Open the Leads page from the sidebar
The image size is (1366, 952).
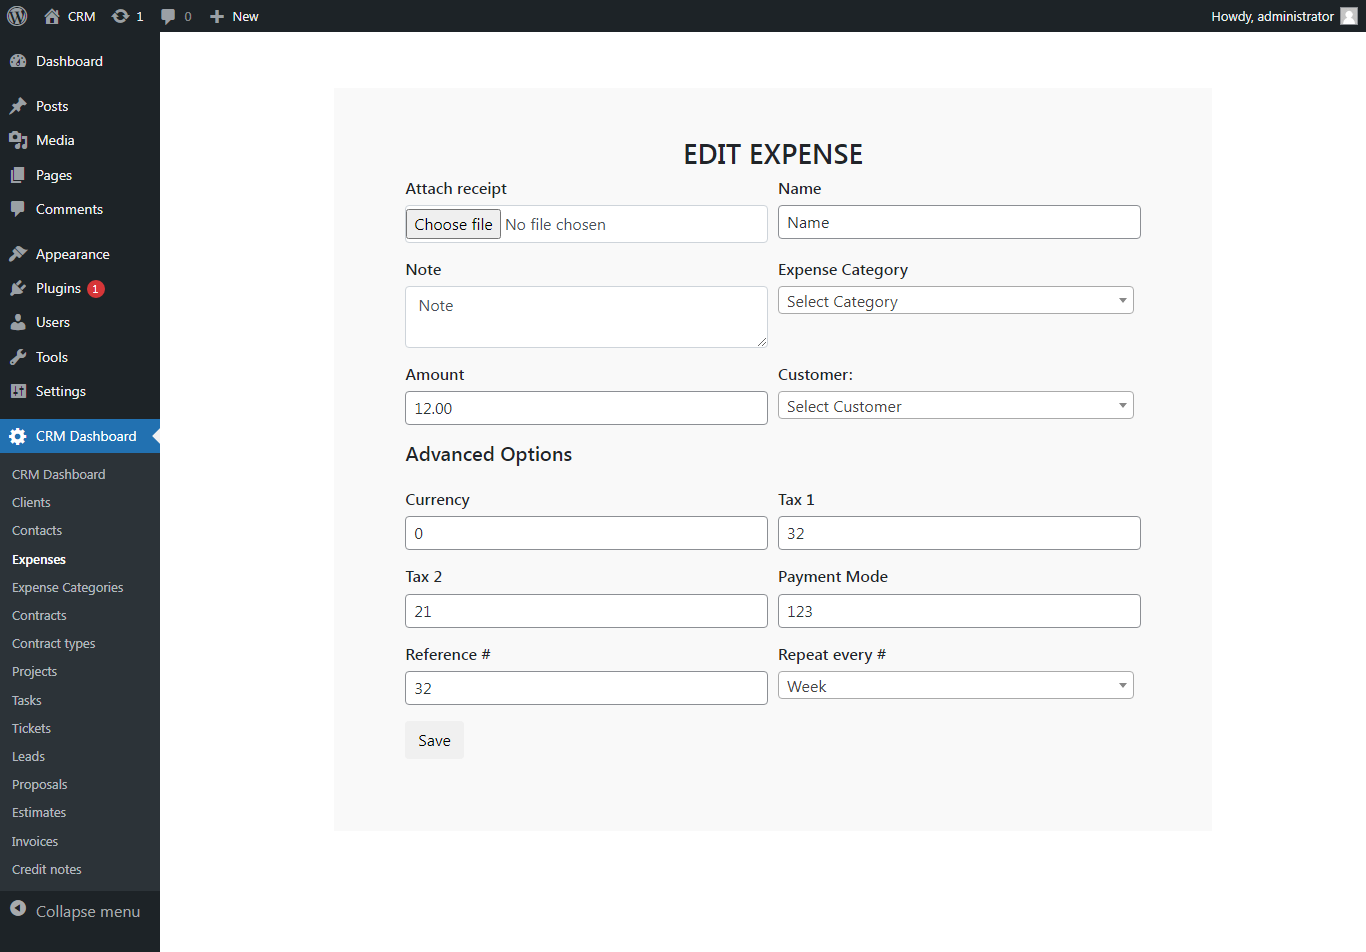pyautogui.click(x=27, y=756)
